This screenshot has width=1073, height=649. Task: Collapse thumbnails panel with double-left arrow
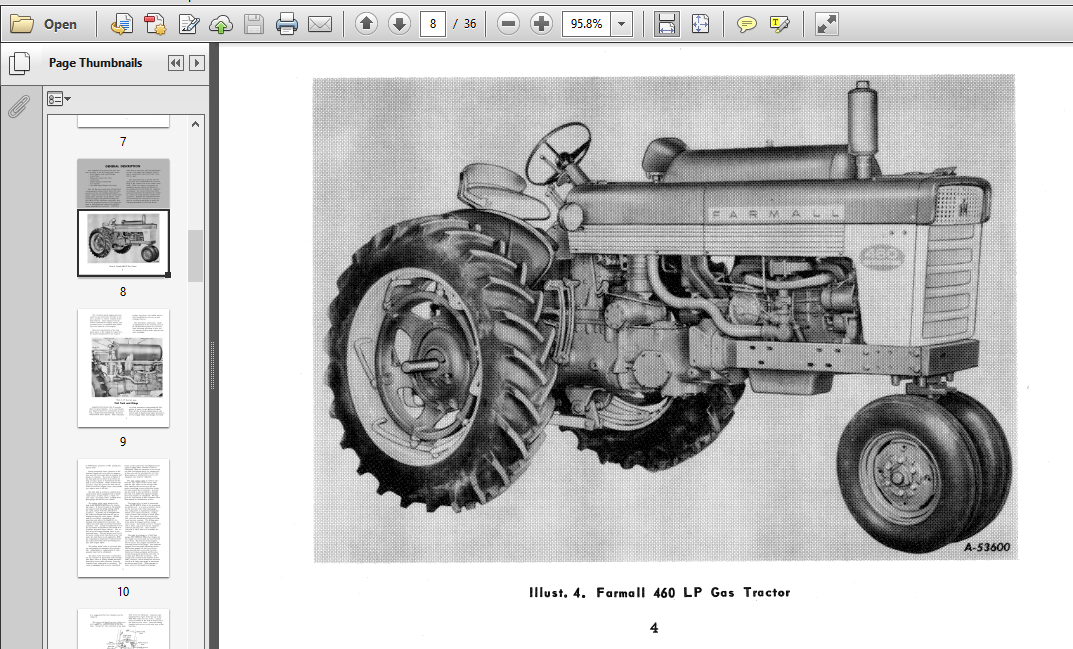pyautogui.click(x=176, y=63)
